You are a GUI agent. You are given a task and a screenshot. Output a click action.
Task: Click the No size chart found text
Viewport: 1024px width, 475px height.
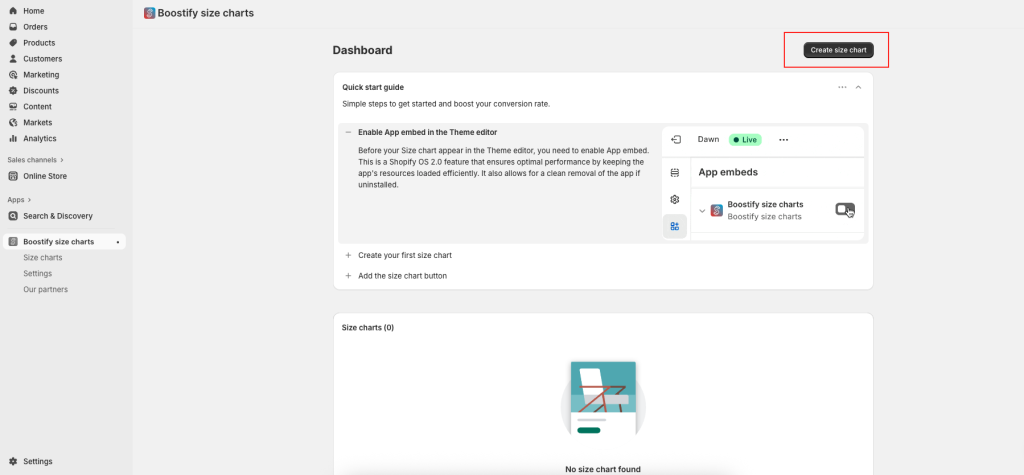click(603, 469)
